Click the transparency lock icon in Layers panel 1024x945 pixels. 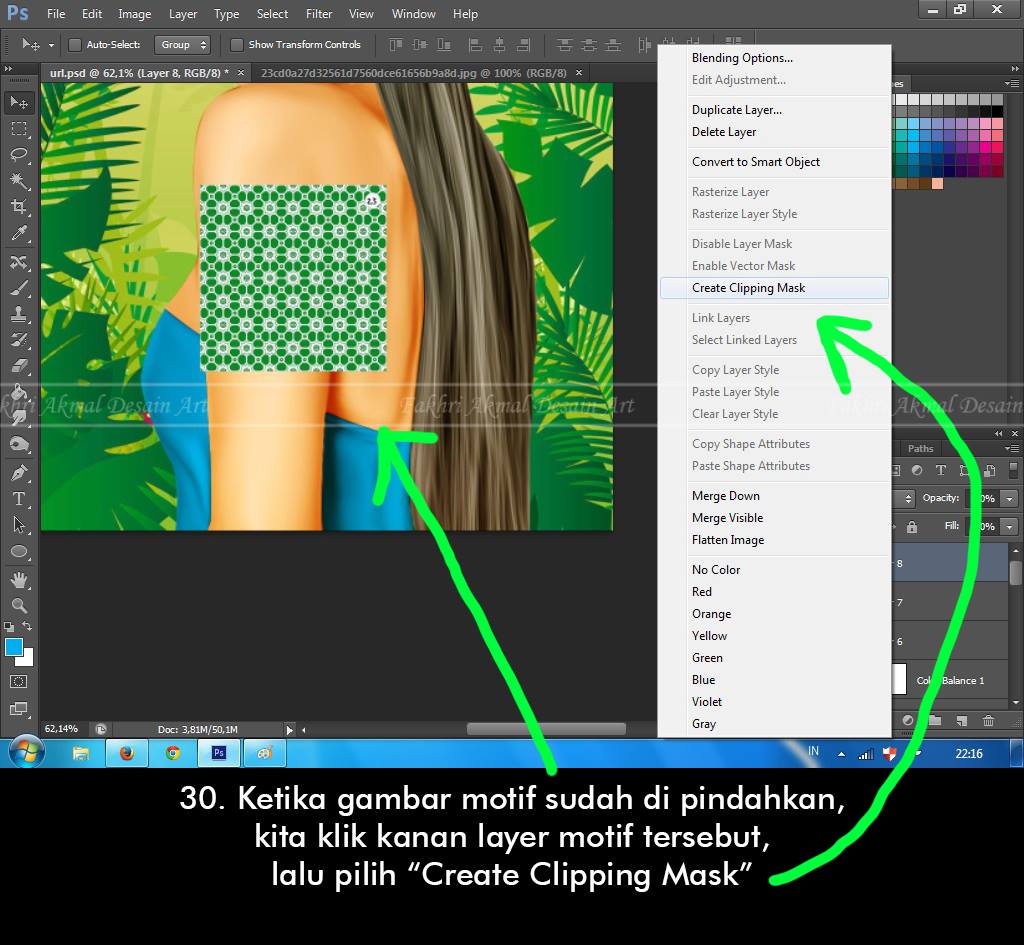coord(912,528)
